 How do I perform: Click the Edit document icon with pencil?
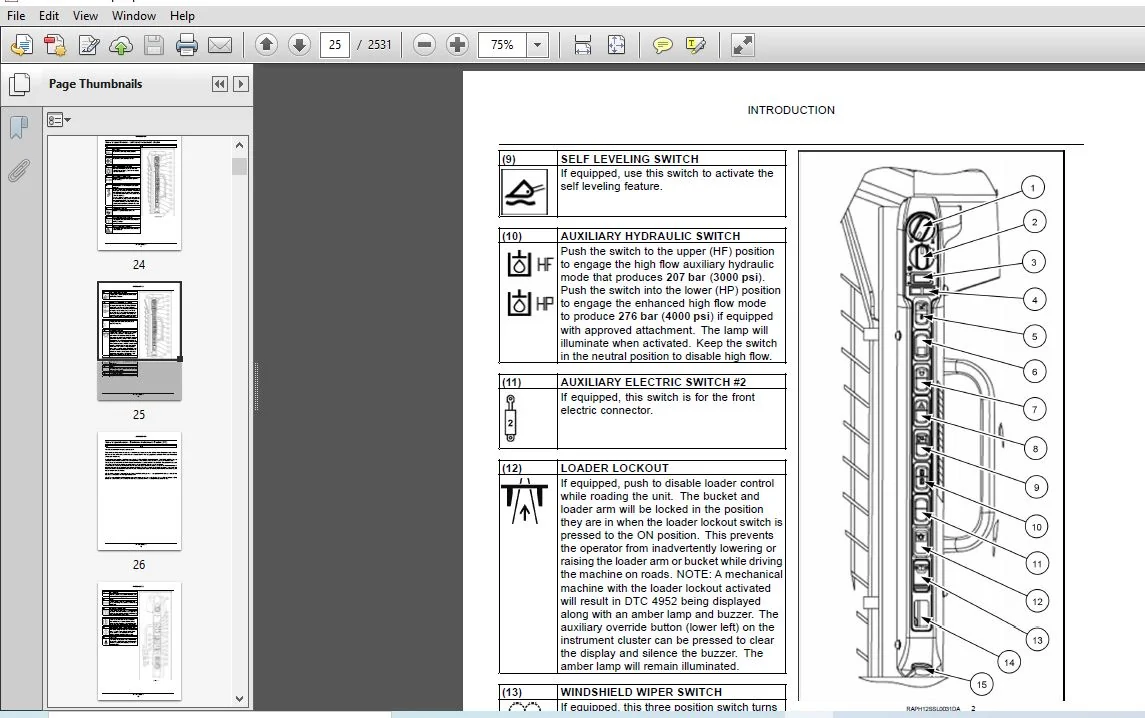(x=88, y=45)
